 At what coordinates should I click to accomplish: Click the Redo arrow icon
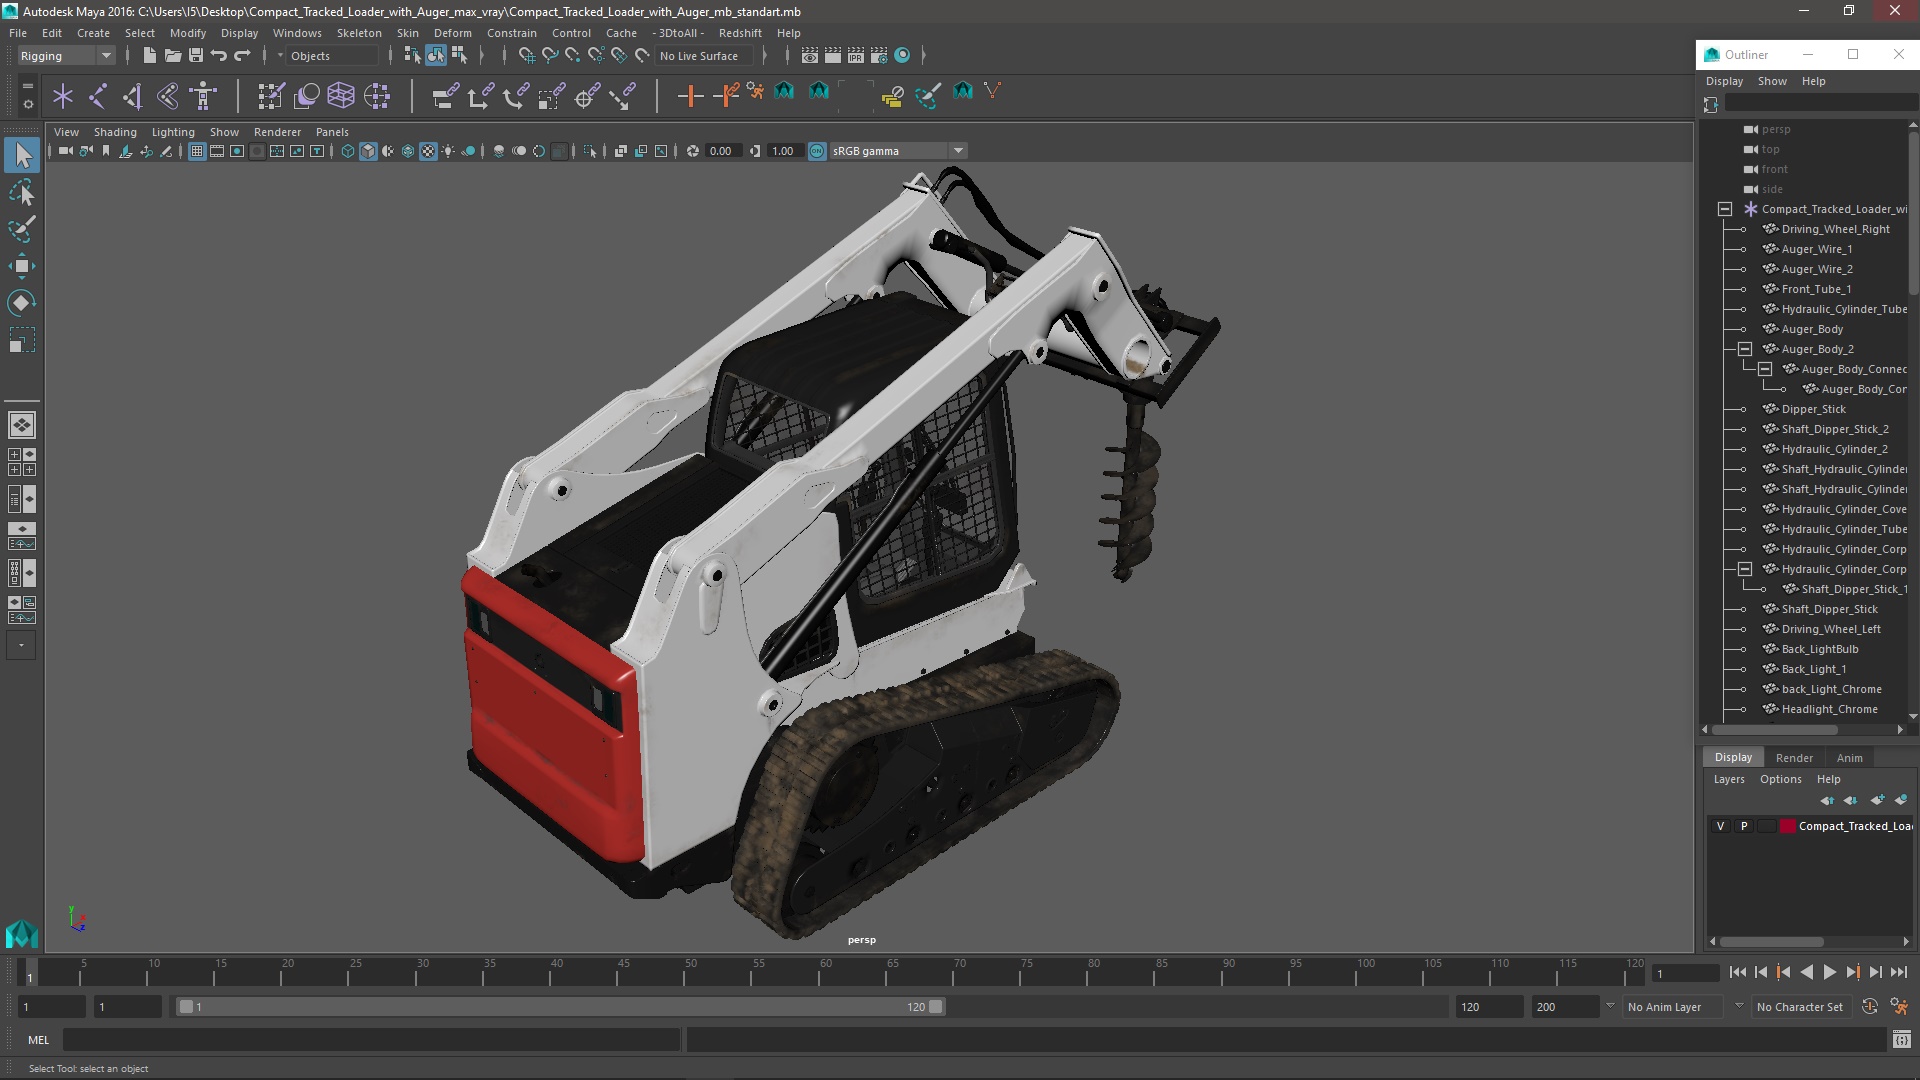(x=242, y=56)
